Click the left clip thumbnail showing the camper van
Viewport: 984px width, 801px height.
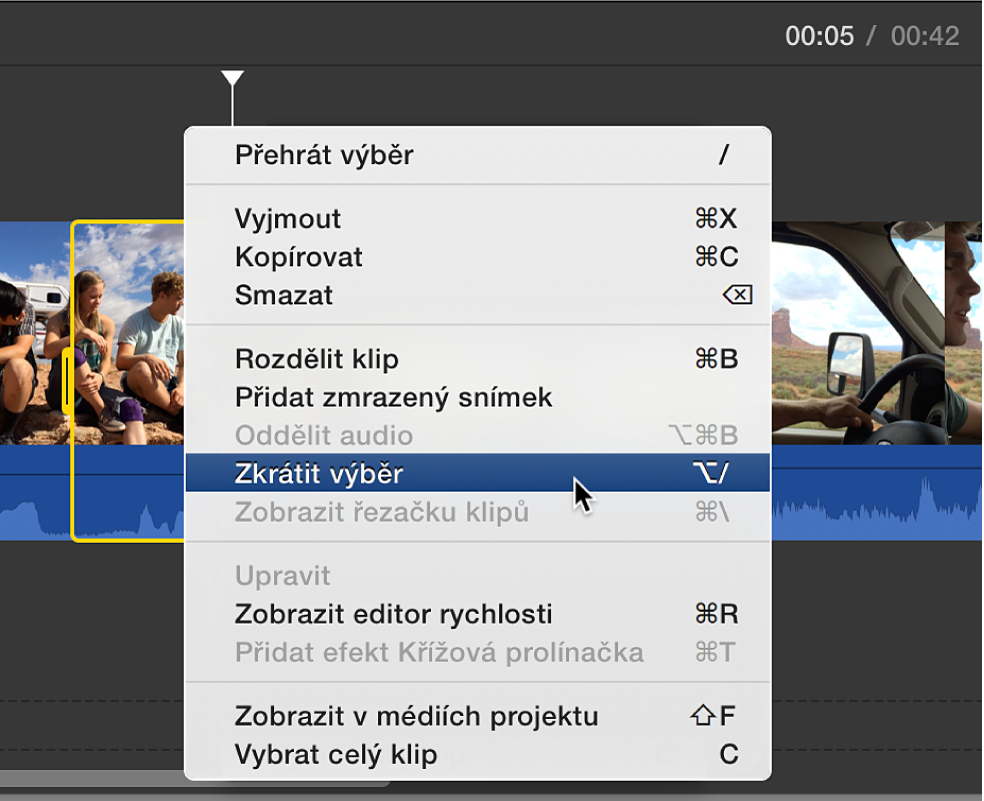pyautogui.click(x=35, y=333)
